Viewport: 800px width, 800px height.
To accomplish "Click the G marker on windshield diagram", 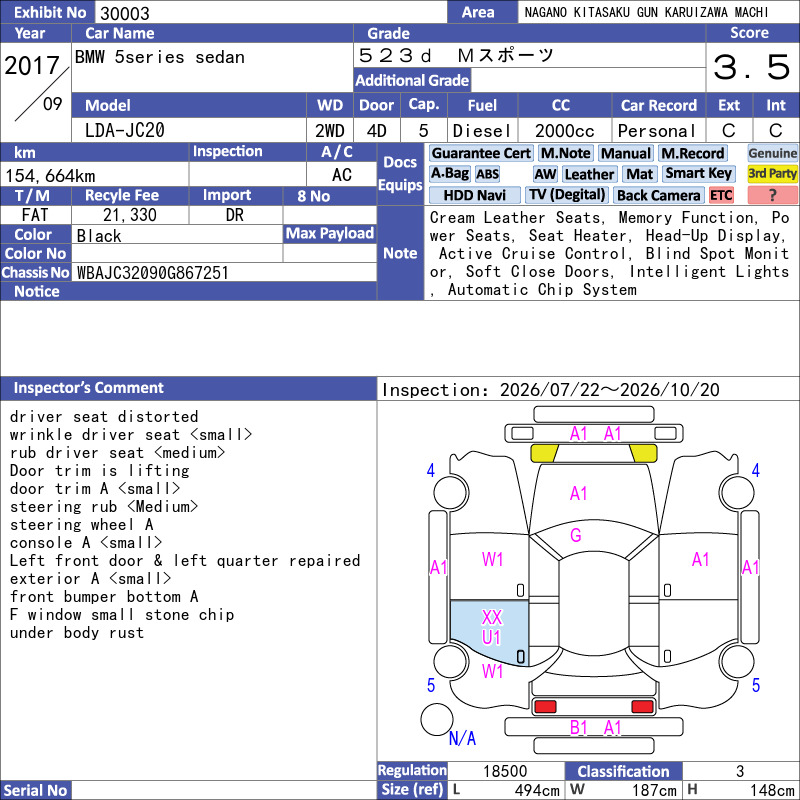I will point(576,535).
